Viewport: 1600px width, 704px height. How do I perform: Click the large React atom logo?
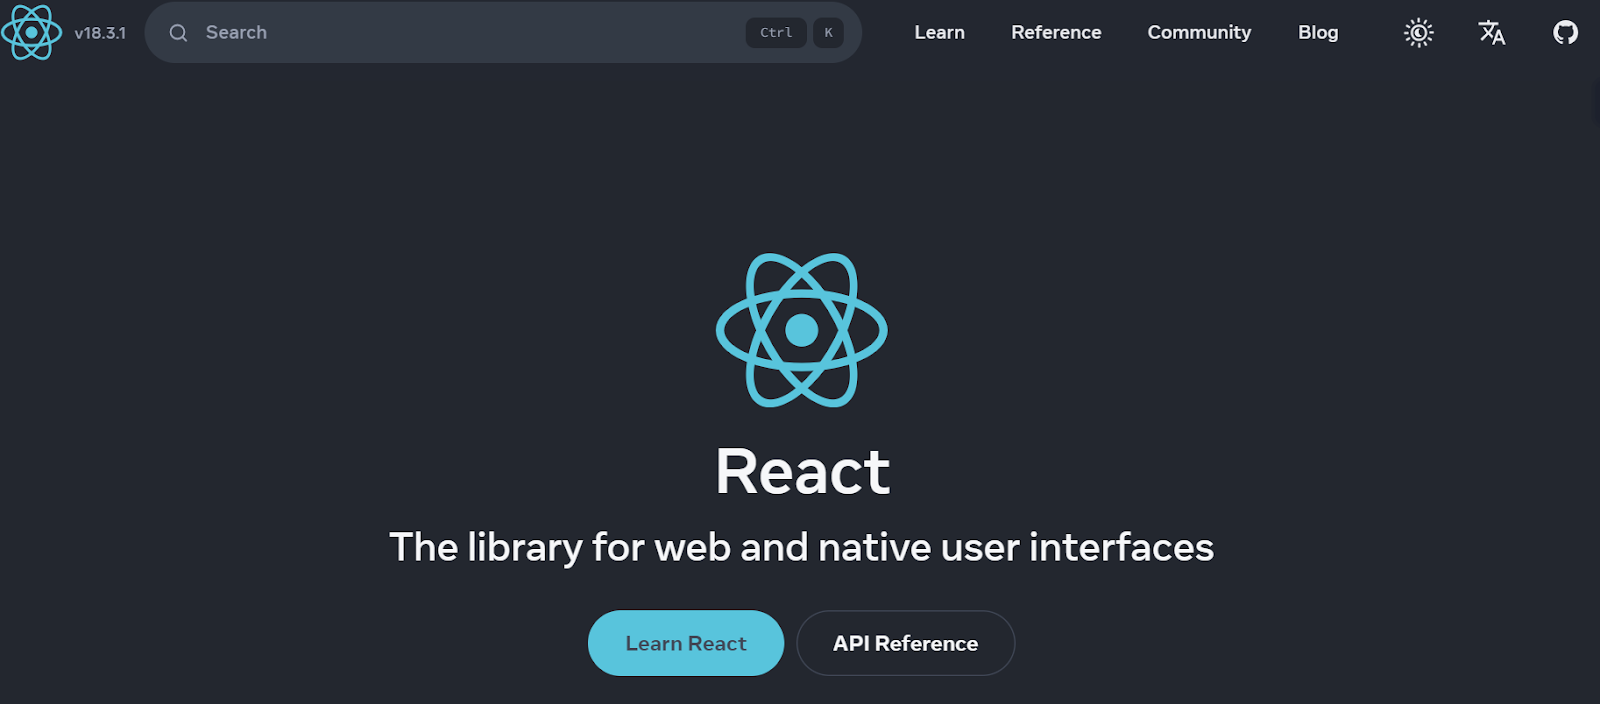coord(802,330)
